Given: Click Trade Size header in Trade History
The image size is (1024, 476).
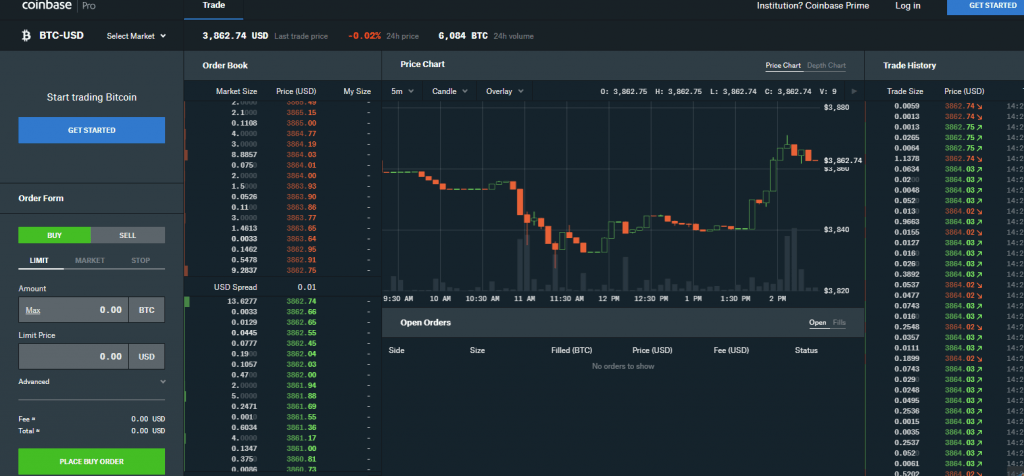Looking at the screenshot, I should tap(905, 91).
